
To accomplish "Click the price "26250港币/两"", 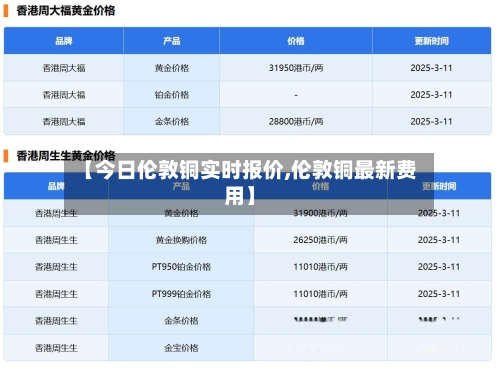I will (320, 240).
